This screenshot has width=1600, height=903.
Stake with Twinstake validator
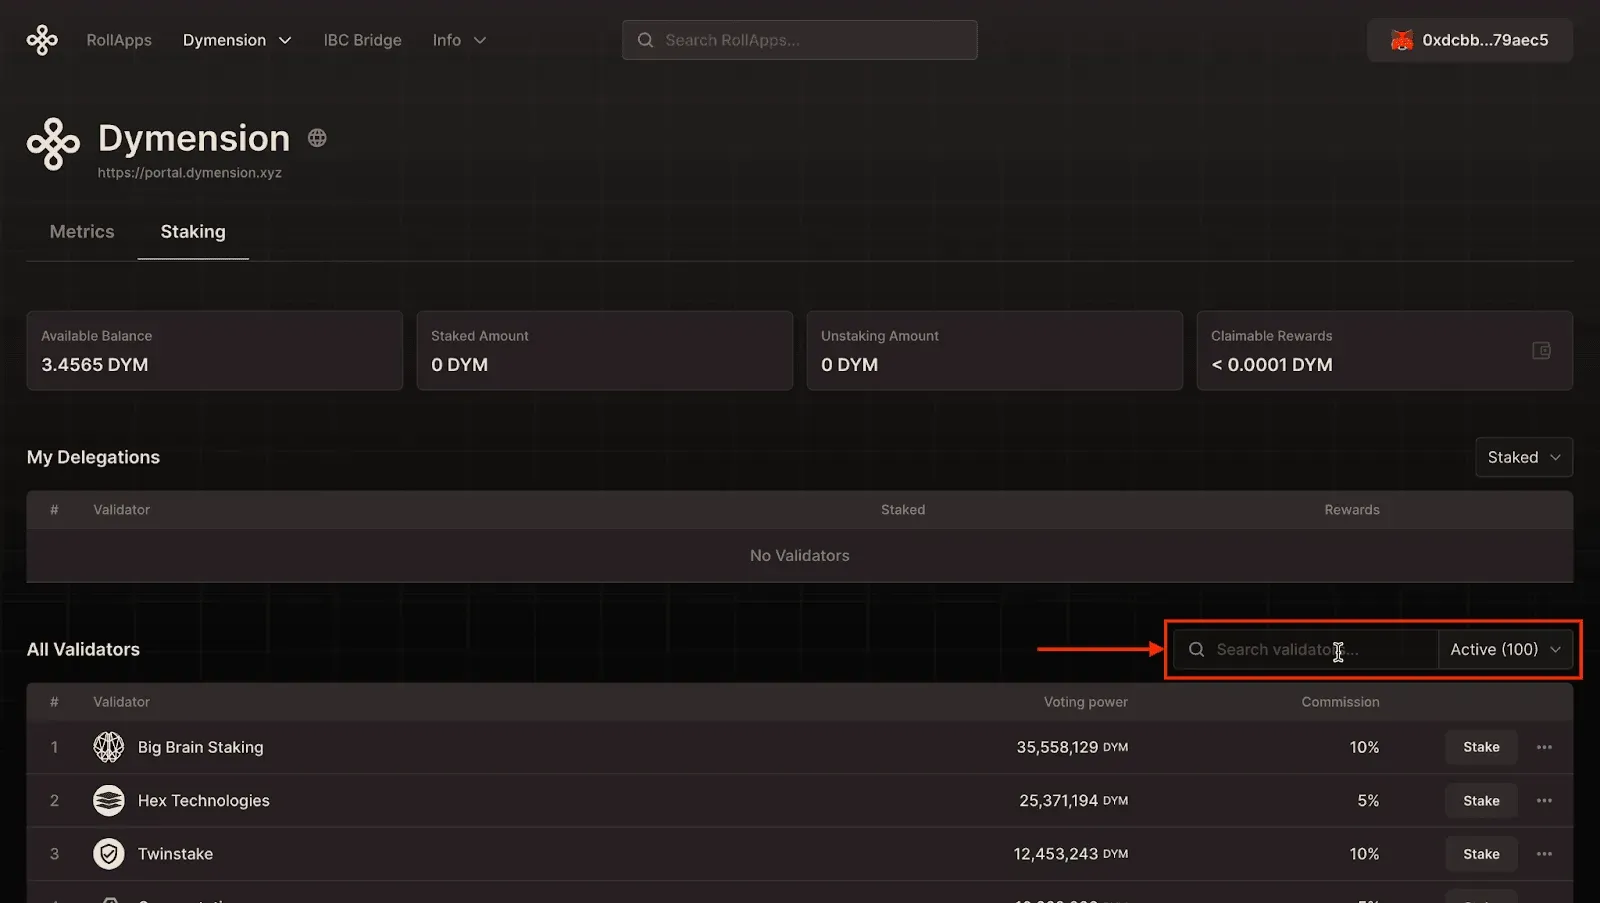click(x=1481, y=854)
